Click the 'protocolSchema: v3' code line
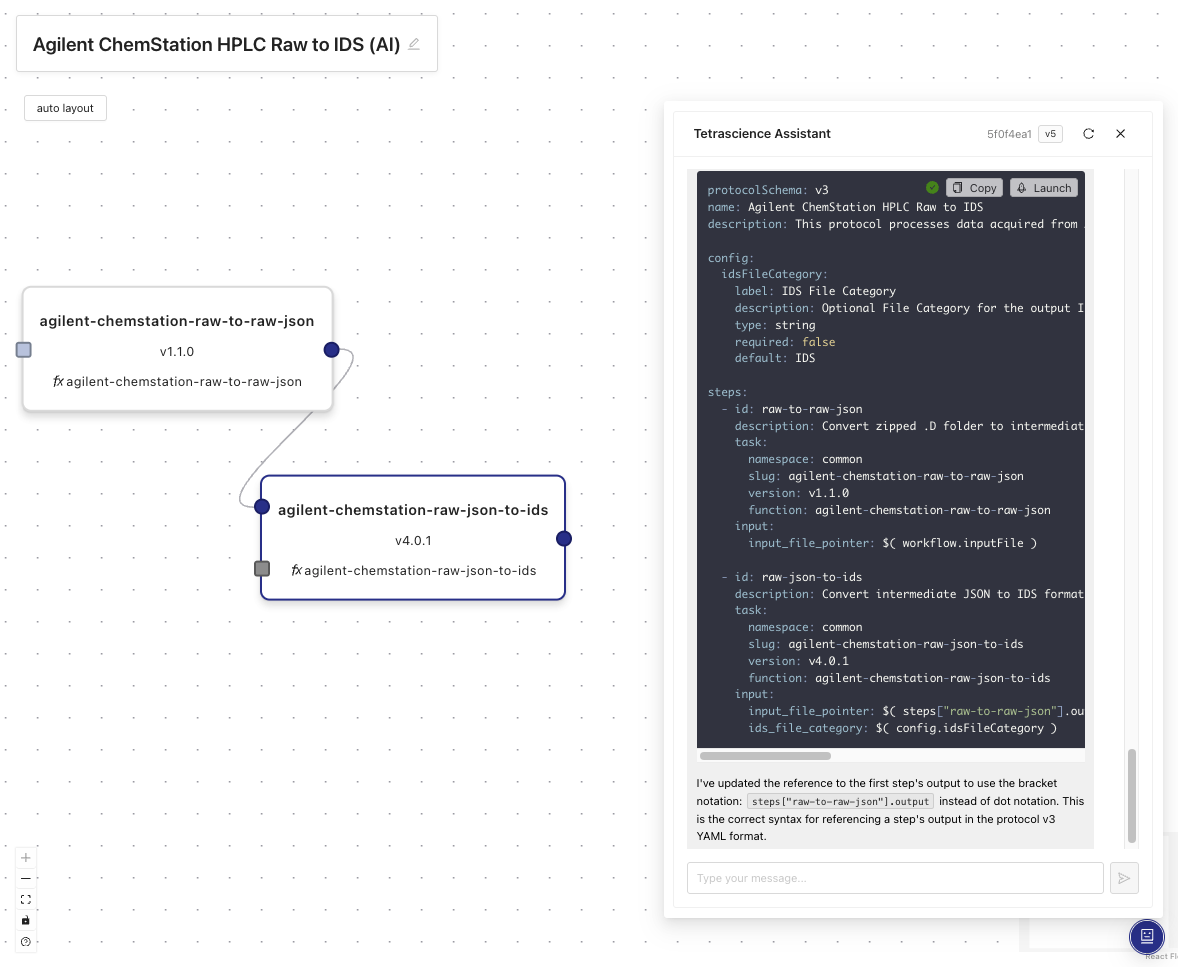Screen dimensions: 1178x967 tap(768, 190)
